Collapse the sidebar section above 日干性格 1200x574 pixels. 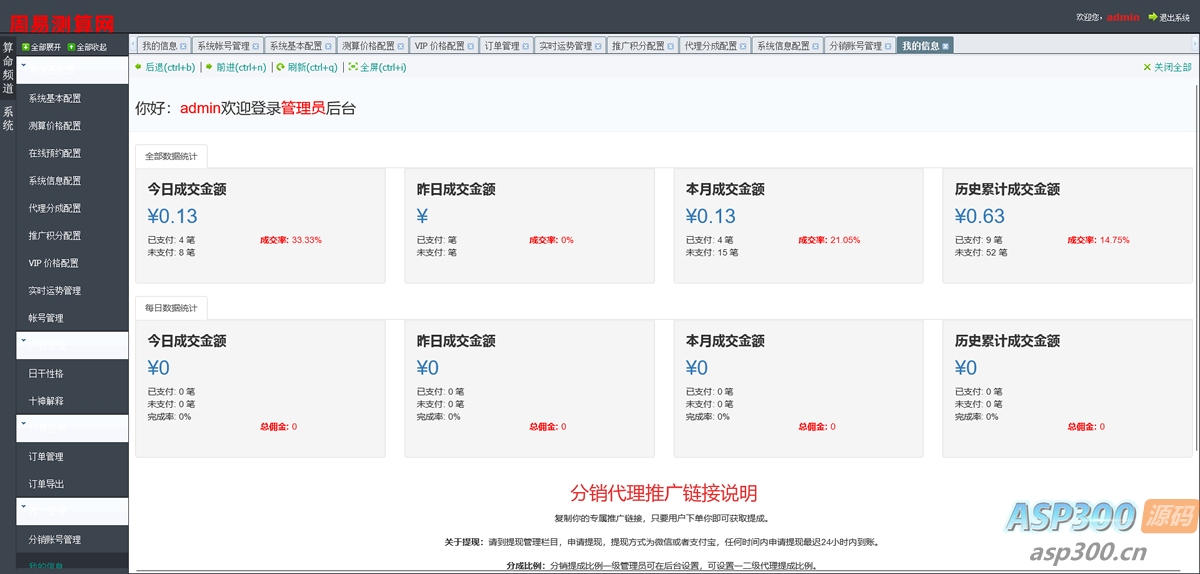(x=23, y=341)
